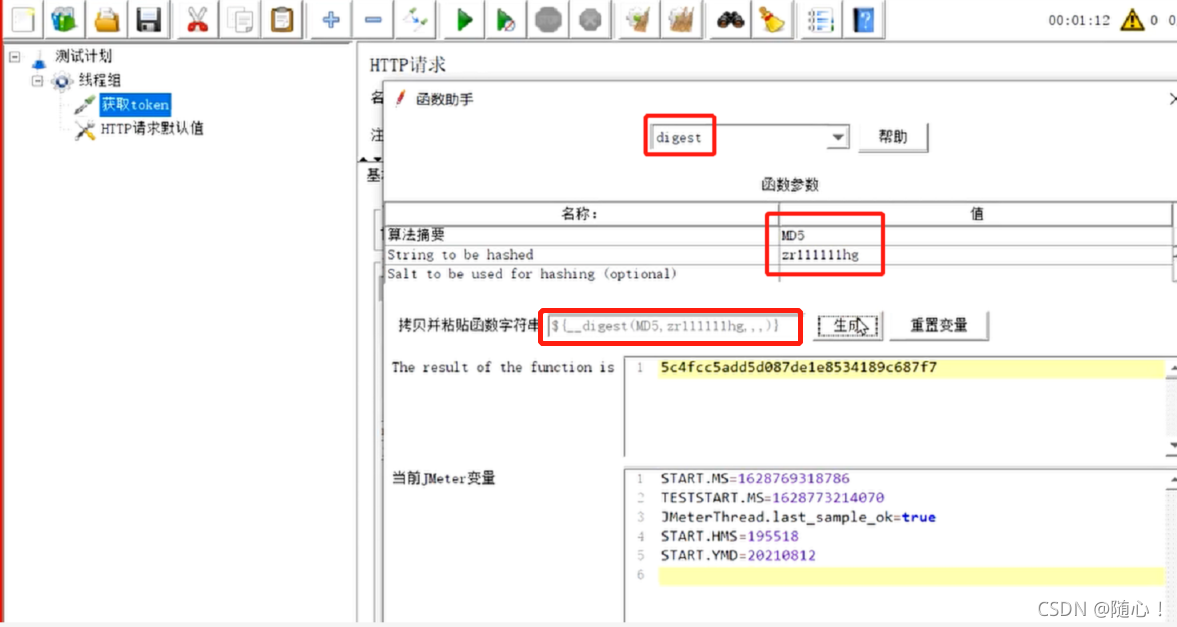The width and height of the screenshot is (1177, 627).
Task: Click the Clear All results icon
Action: coord(681,19)
